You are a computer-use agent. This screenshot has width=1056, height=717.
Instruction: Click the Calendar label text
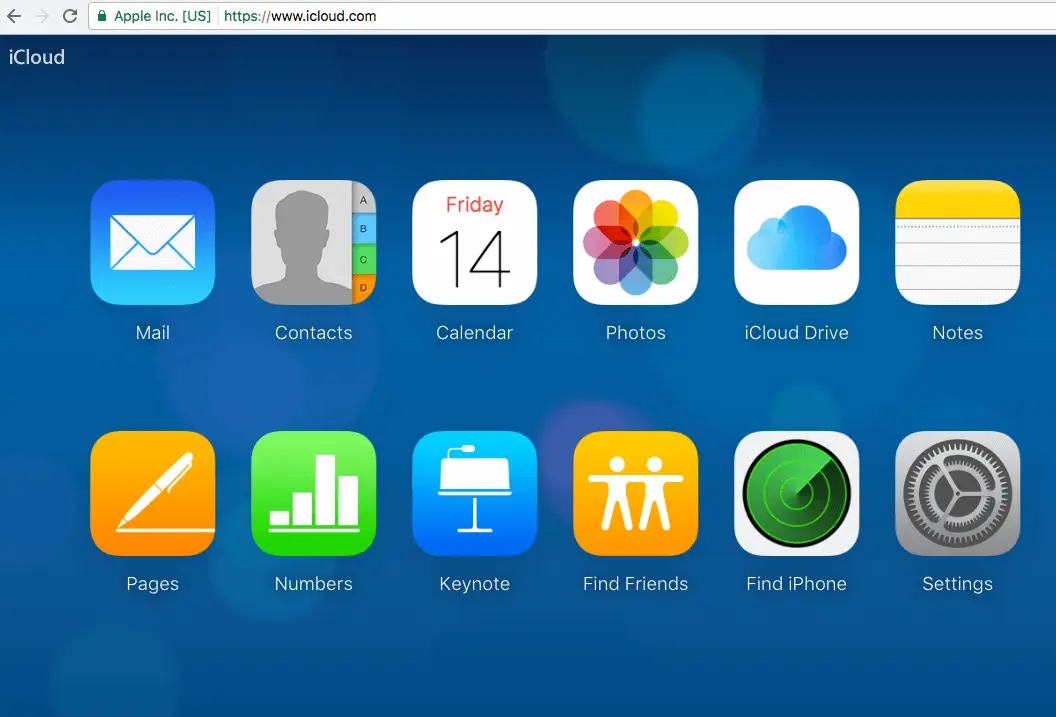pos(475,333)
